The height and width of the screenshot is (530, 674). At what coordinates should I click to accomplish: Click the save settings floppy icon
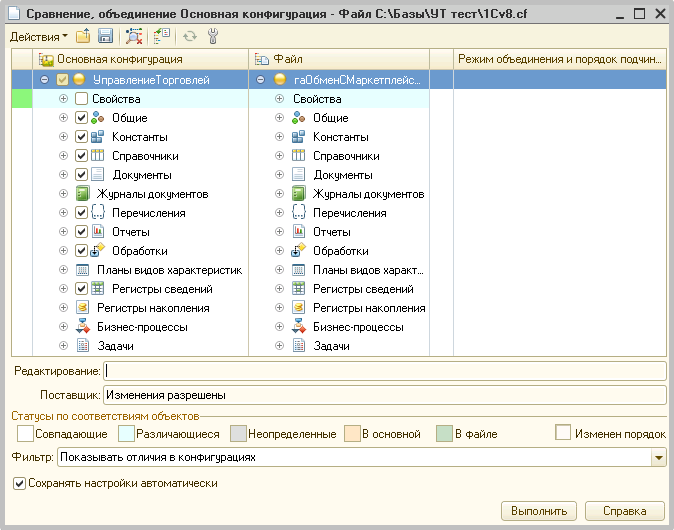pos(105,36)
